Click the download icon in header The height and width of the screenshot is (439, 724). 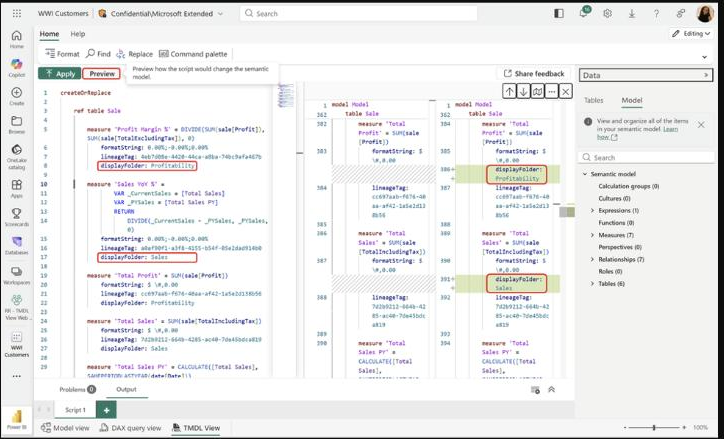point(632,13)
